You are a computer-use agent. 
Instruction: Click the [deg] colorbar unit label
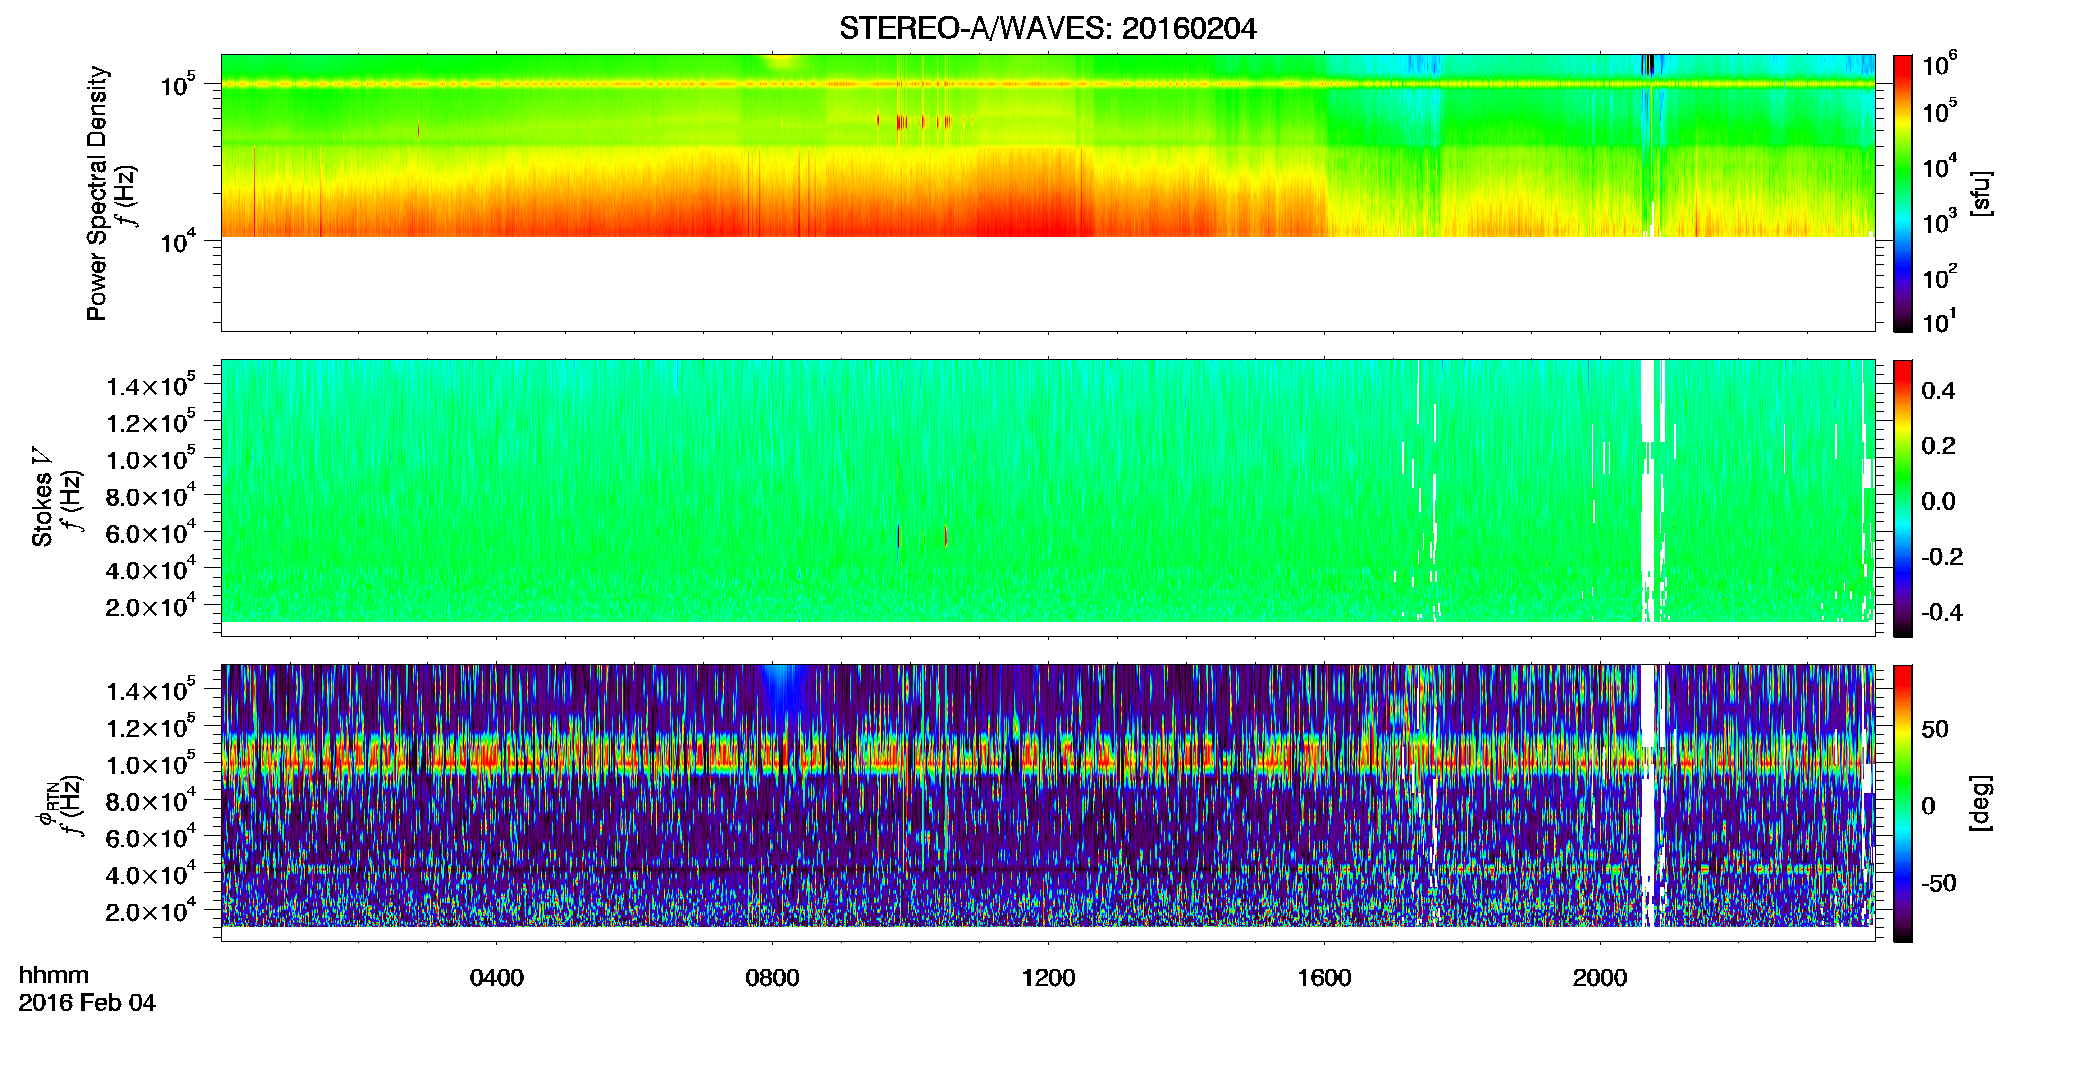point(1981,803)
